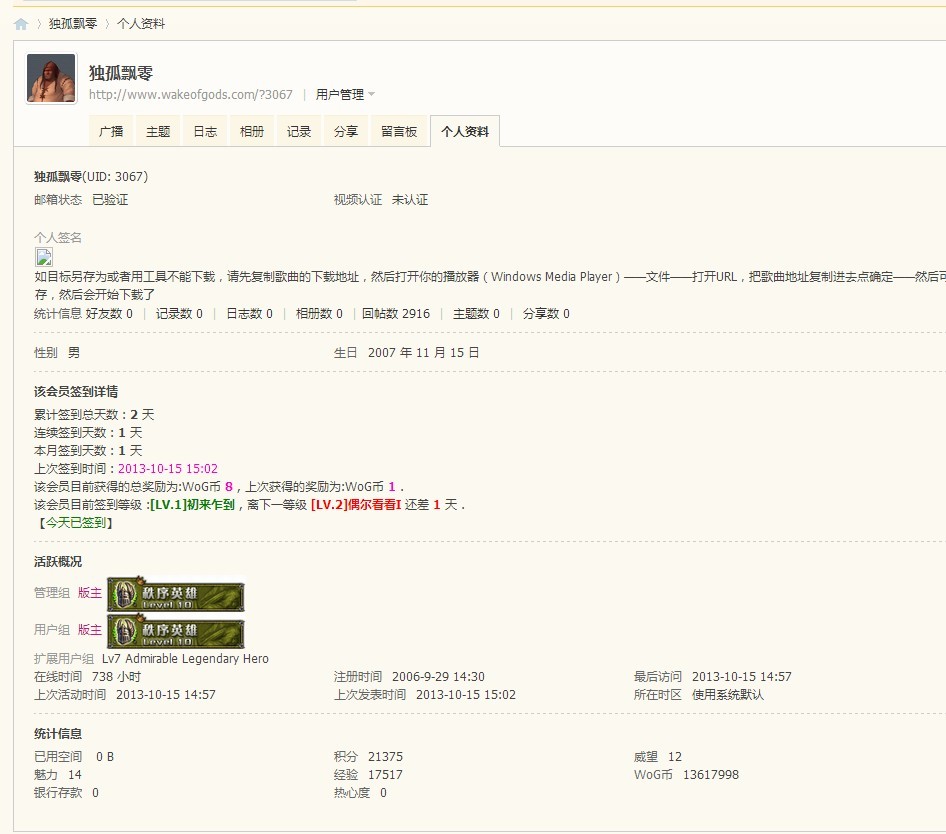Viewport: 946px width, 834px height.
Task: Go to the forum home icon
Action: [21, 24]
